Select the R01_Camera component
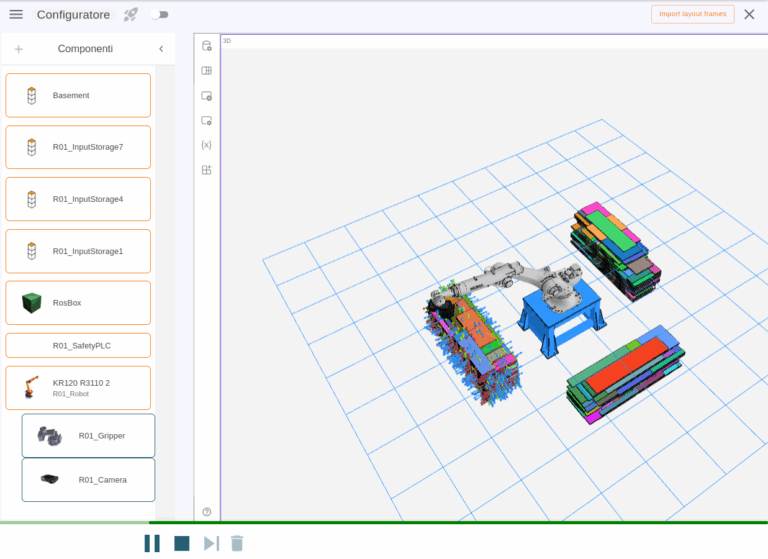The width and height of the screenshot is (768, 559). 88,480
